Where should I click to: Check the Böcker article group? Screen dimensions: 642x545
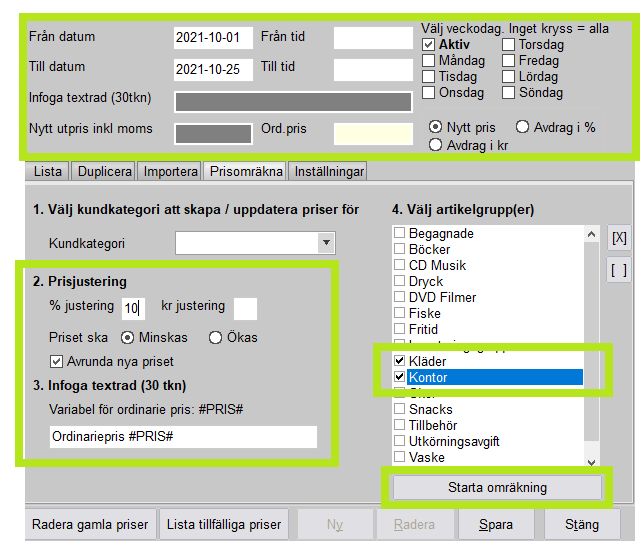[x=400, y=249]
